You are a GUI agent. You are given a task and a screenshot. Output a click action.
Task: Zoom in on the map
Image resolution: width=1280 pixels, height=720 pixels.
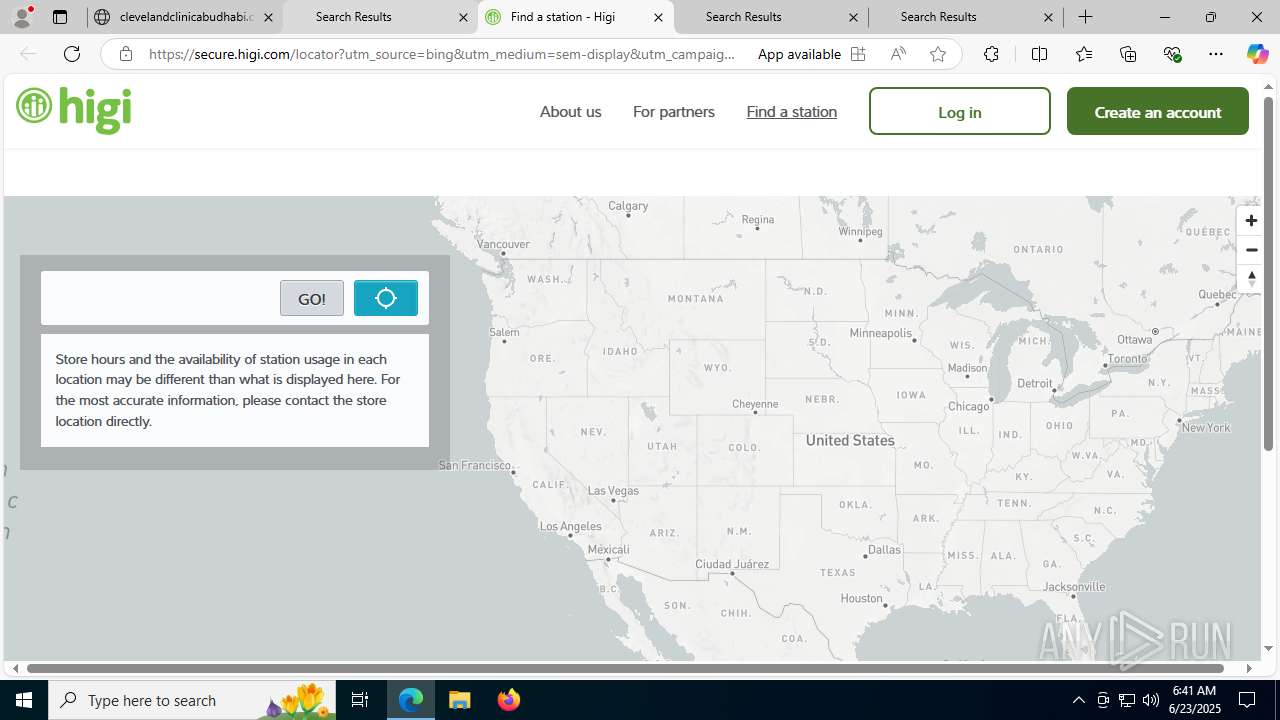1251,221
